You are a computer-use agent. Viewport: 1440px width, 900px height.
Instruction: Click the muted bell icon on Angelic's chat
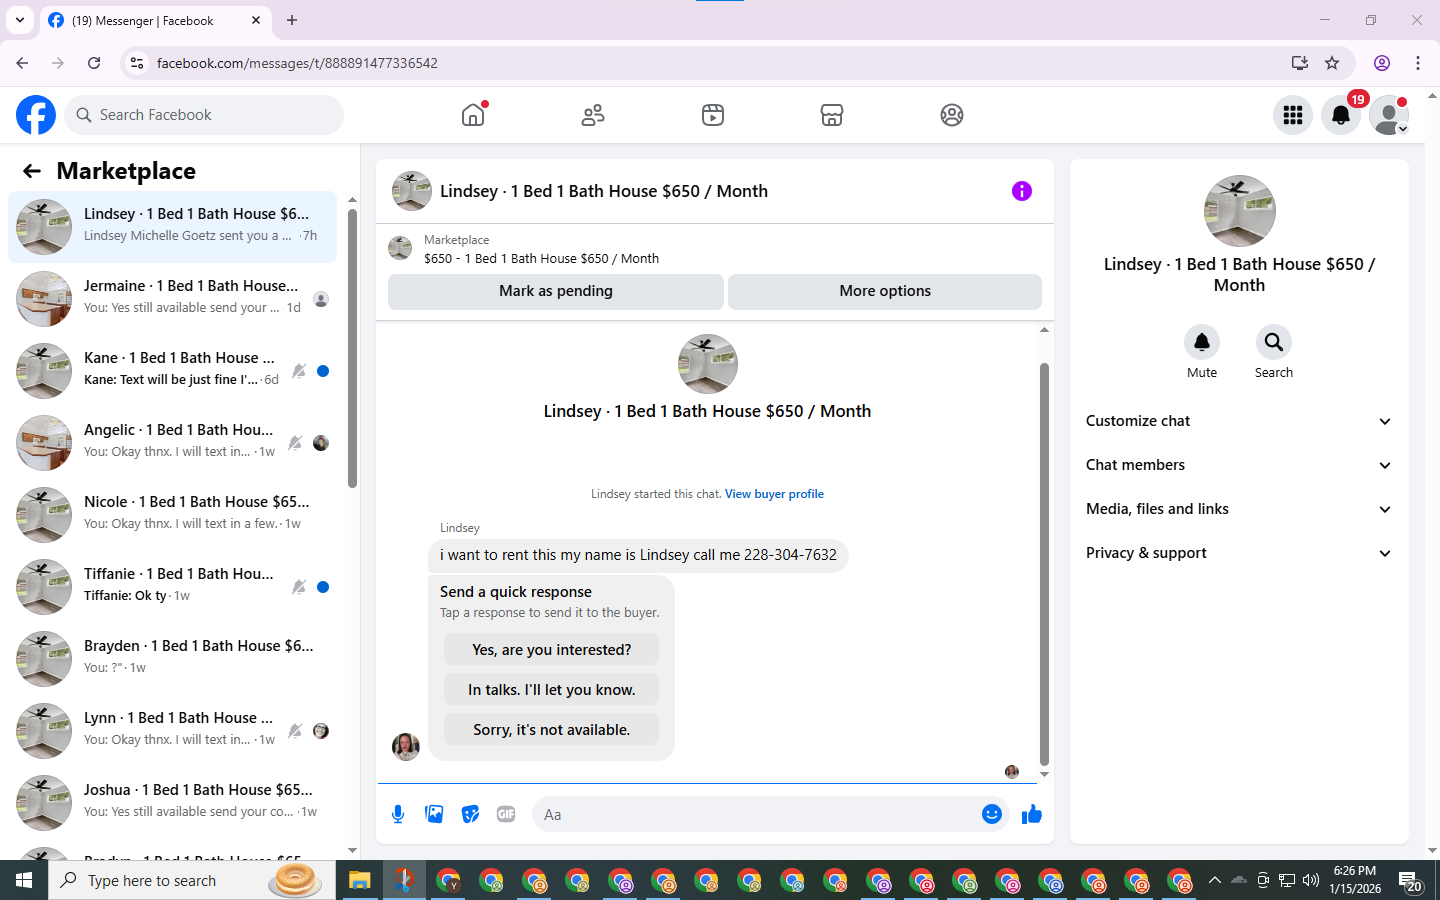[x=295, y=443]
